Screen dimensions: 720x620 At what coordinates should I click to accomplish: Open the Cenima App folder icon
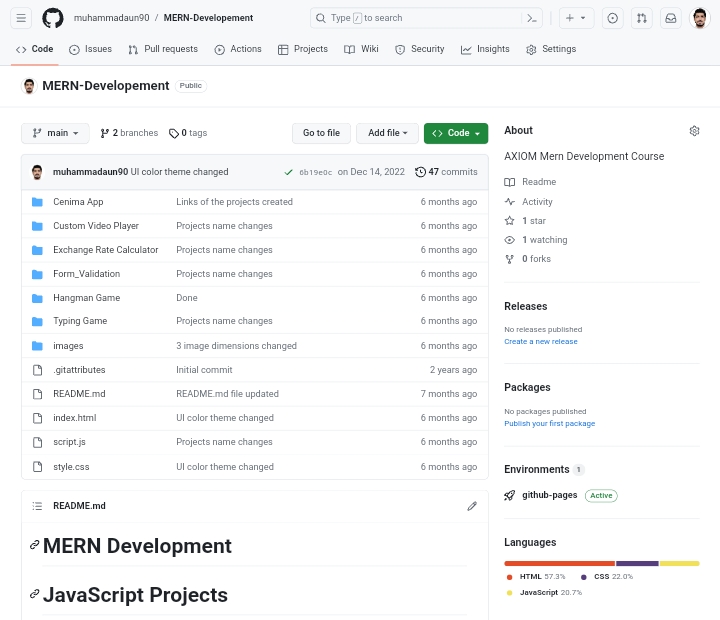(37, 202)
